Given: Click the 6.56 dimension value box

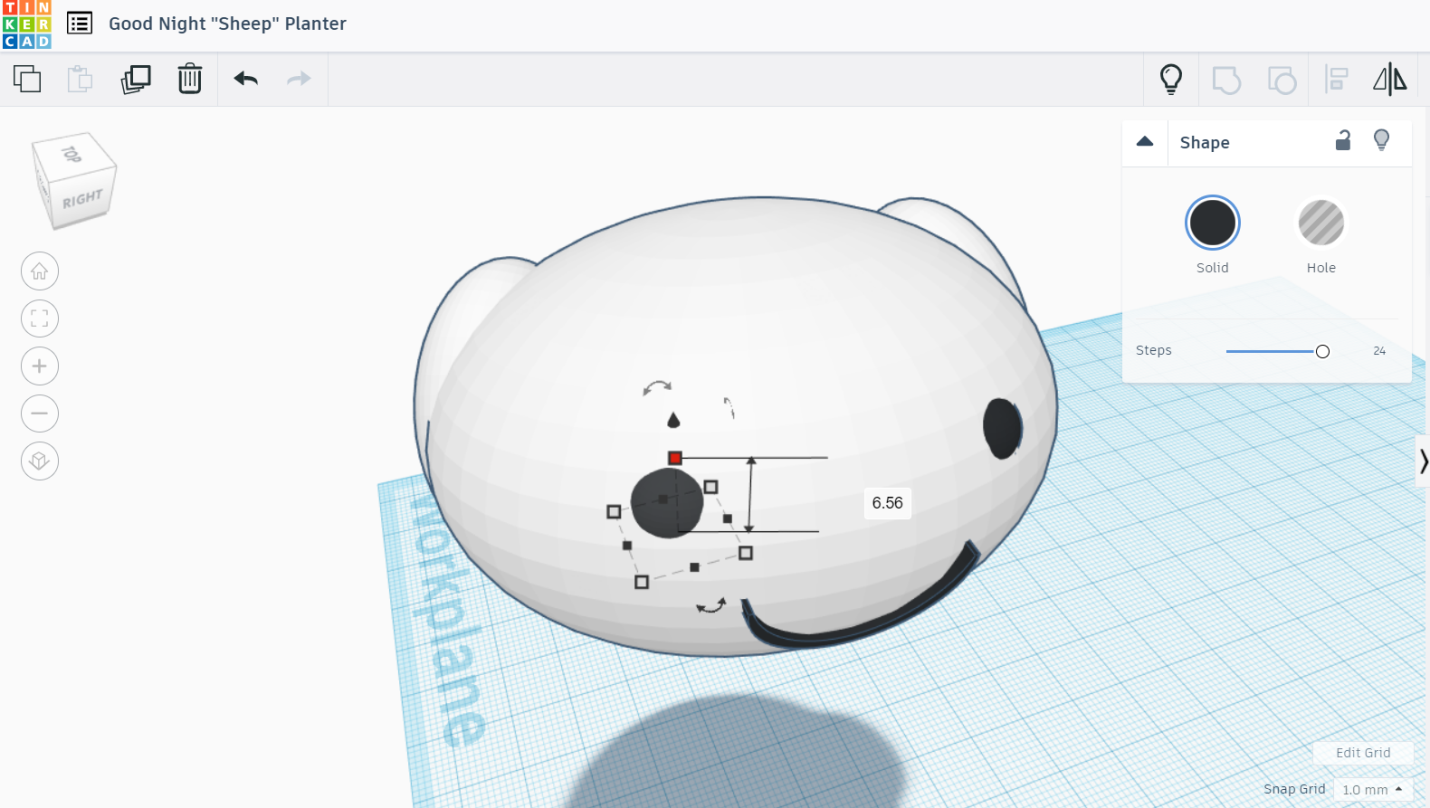Looking at the screenshot, I should coord(887,503).
